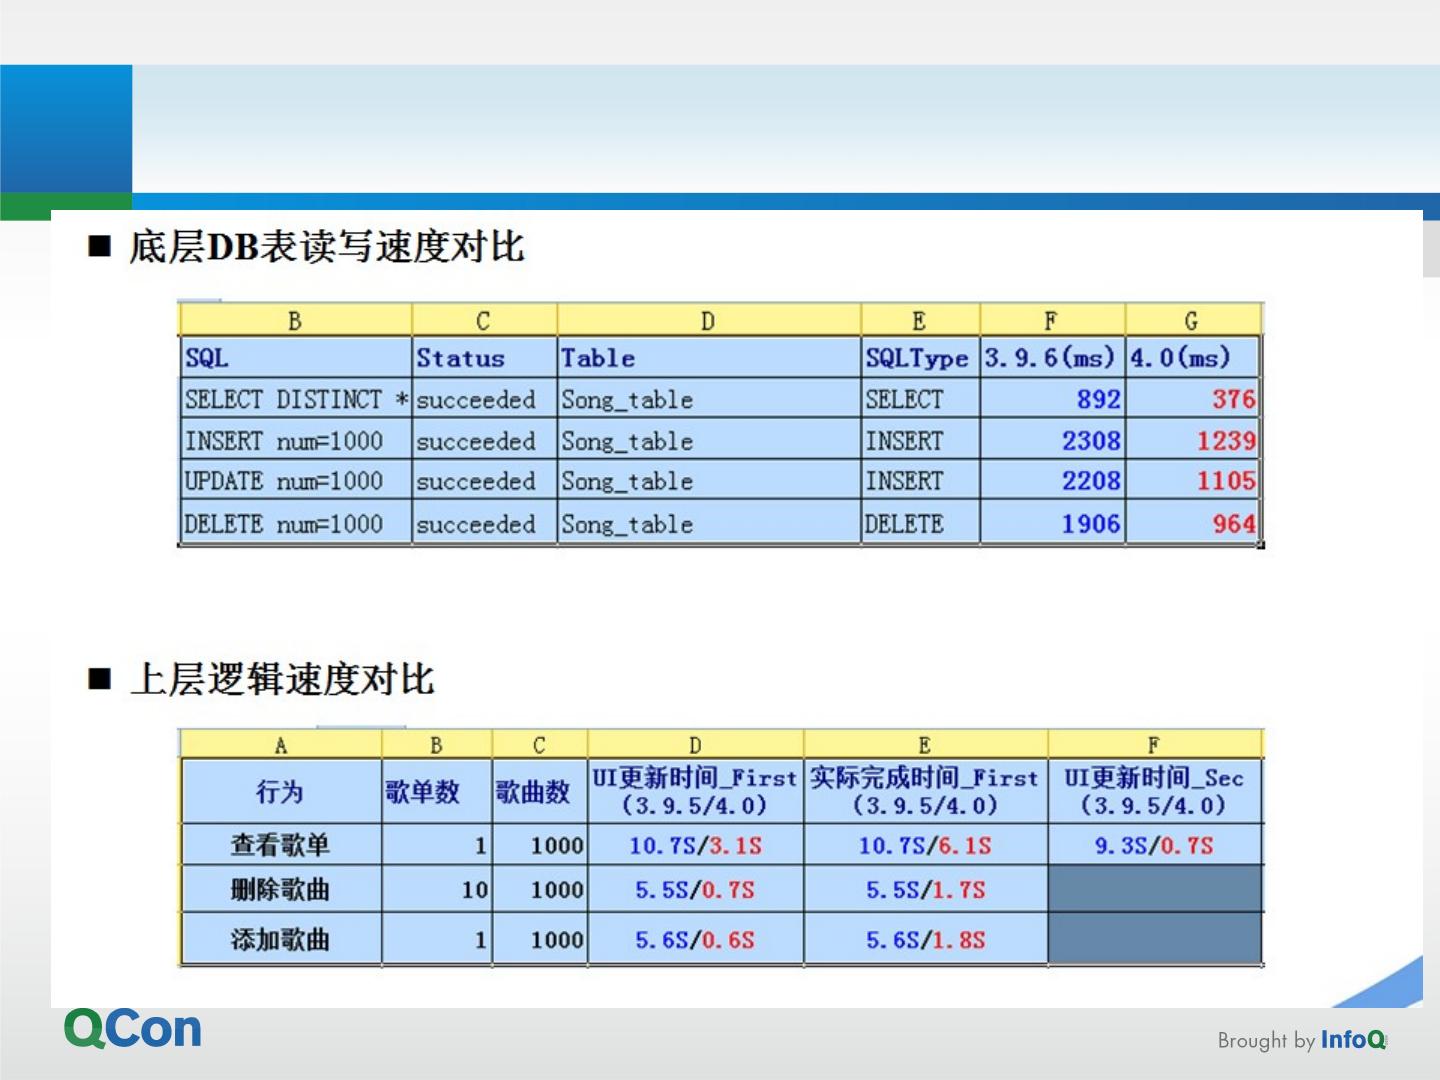
Task: Open the InfoQ logo link
Action: [x=1352, y=1040]
